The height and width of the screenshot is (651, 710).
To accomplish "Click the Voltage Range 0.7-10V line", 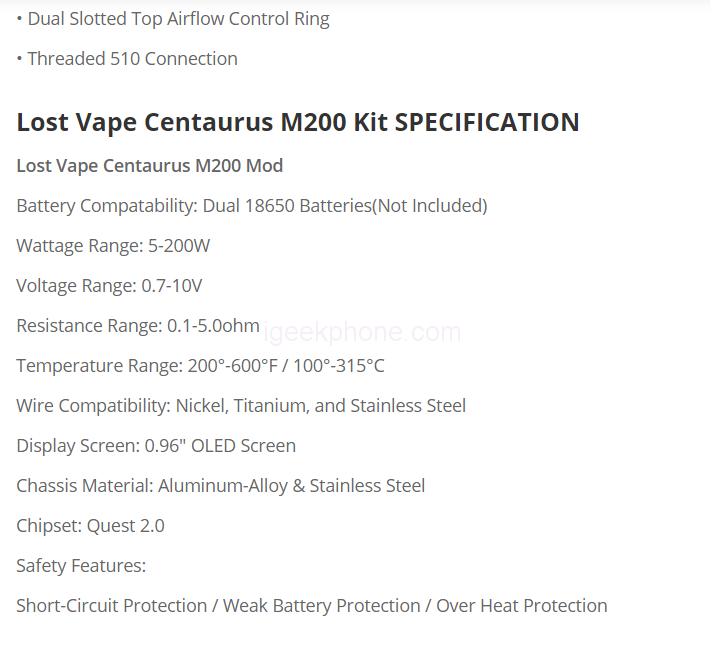I will point(109,286).
